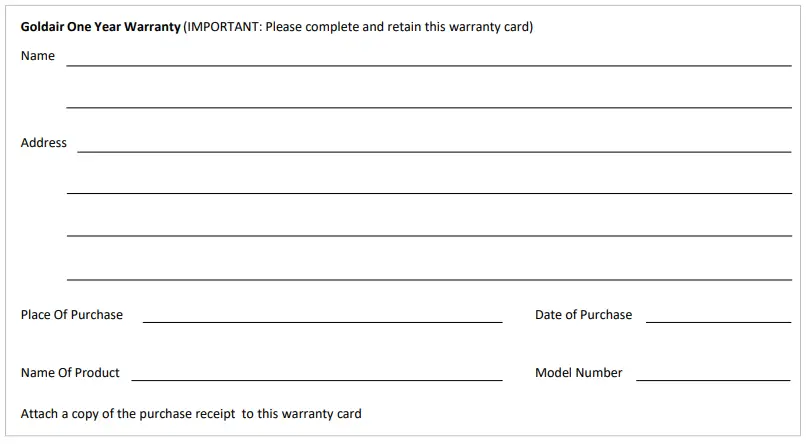Click the Address field label

44,143
